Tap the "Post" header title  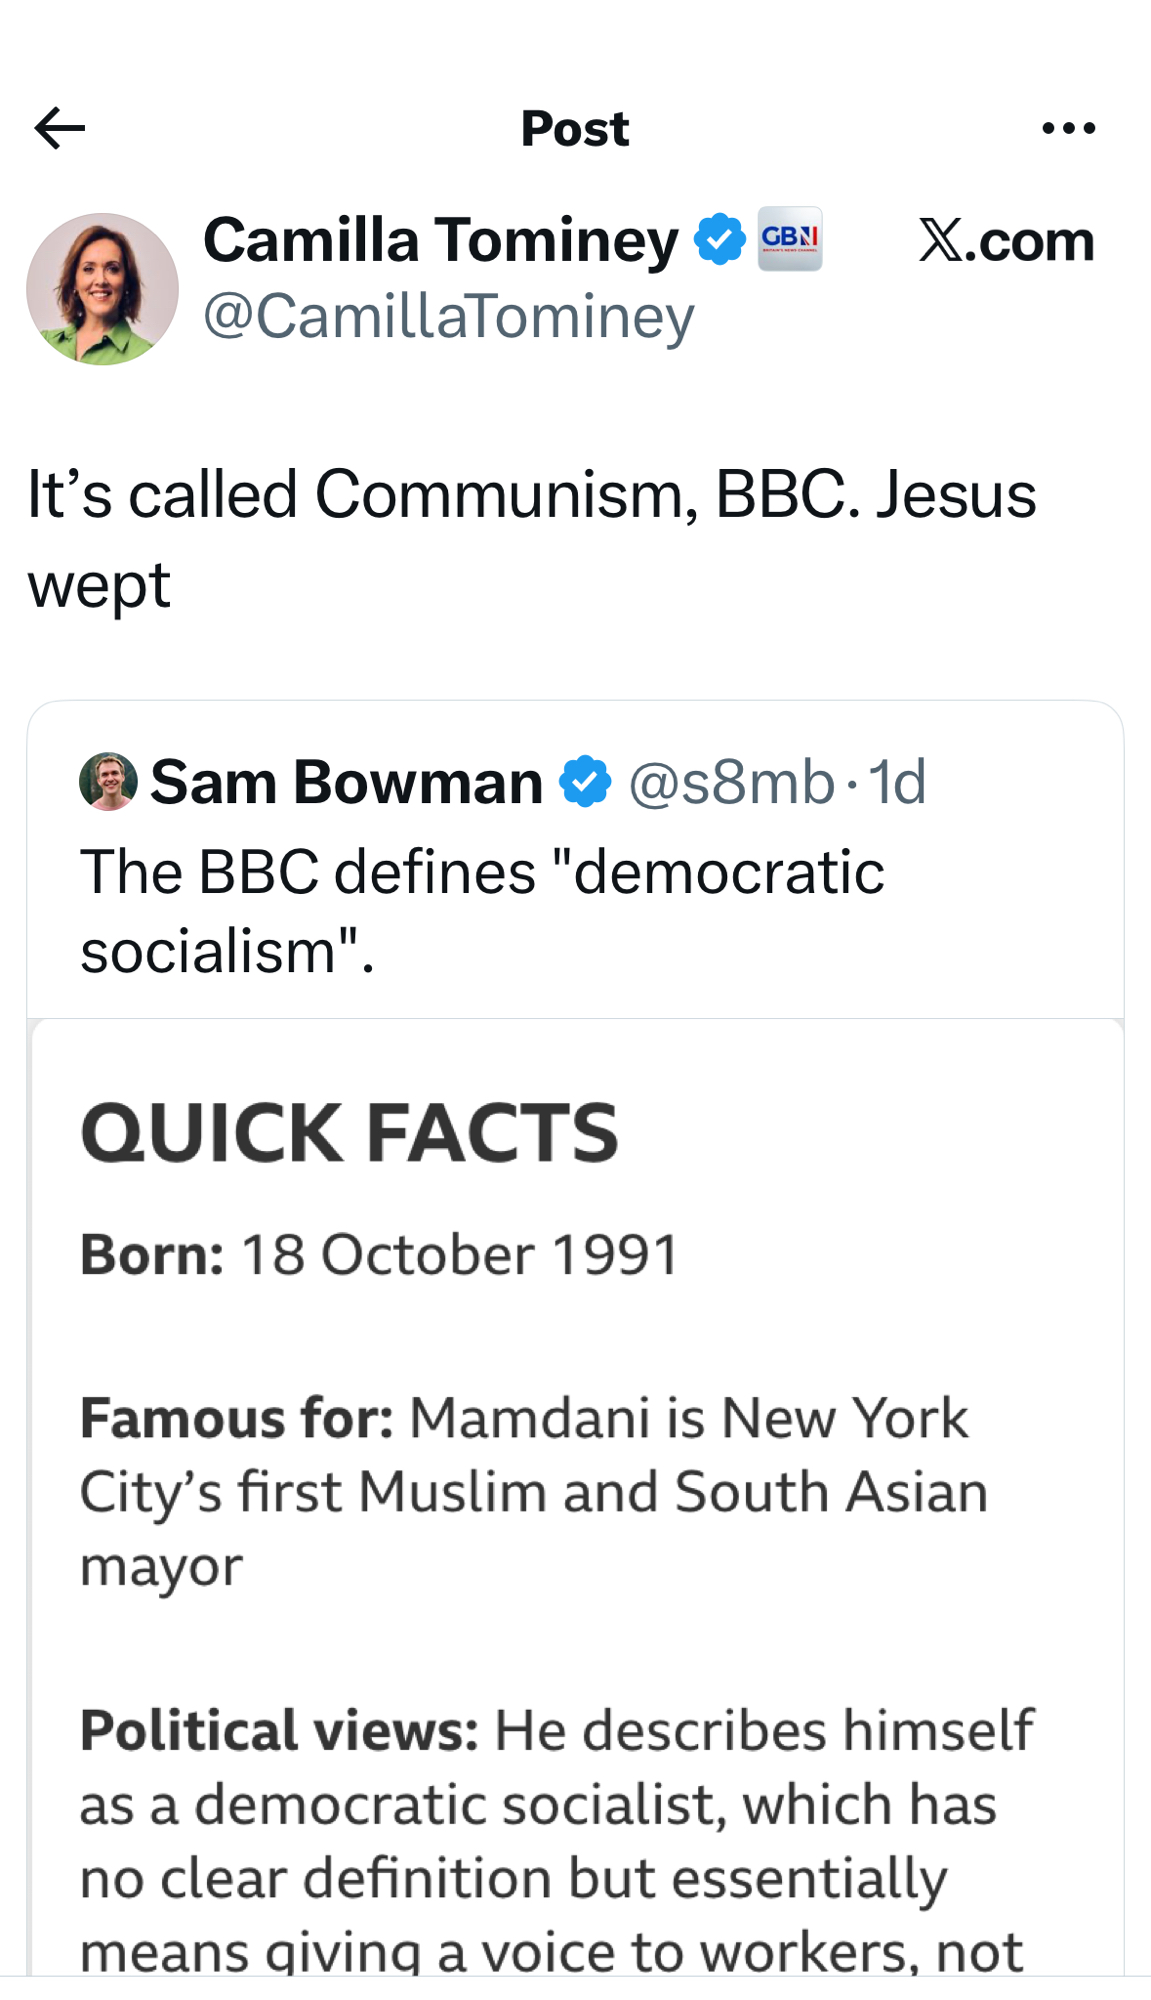(575, 128)
